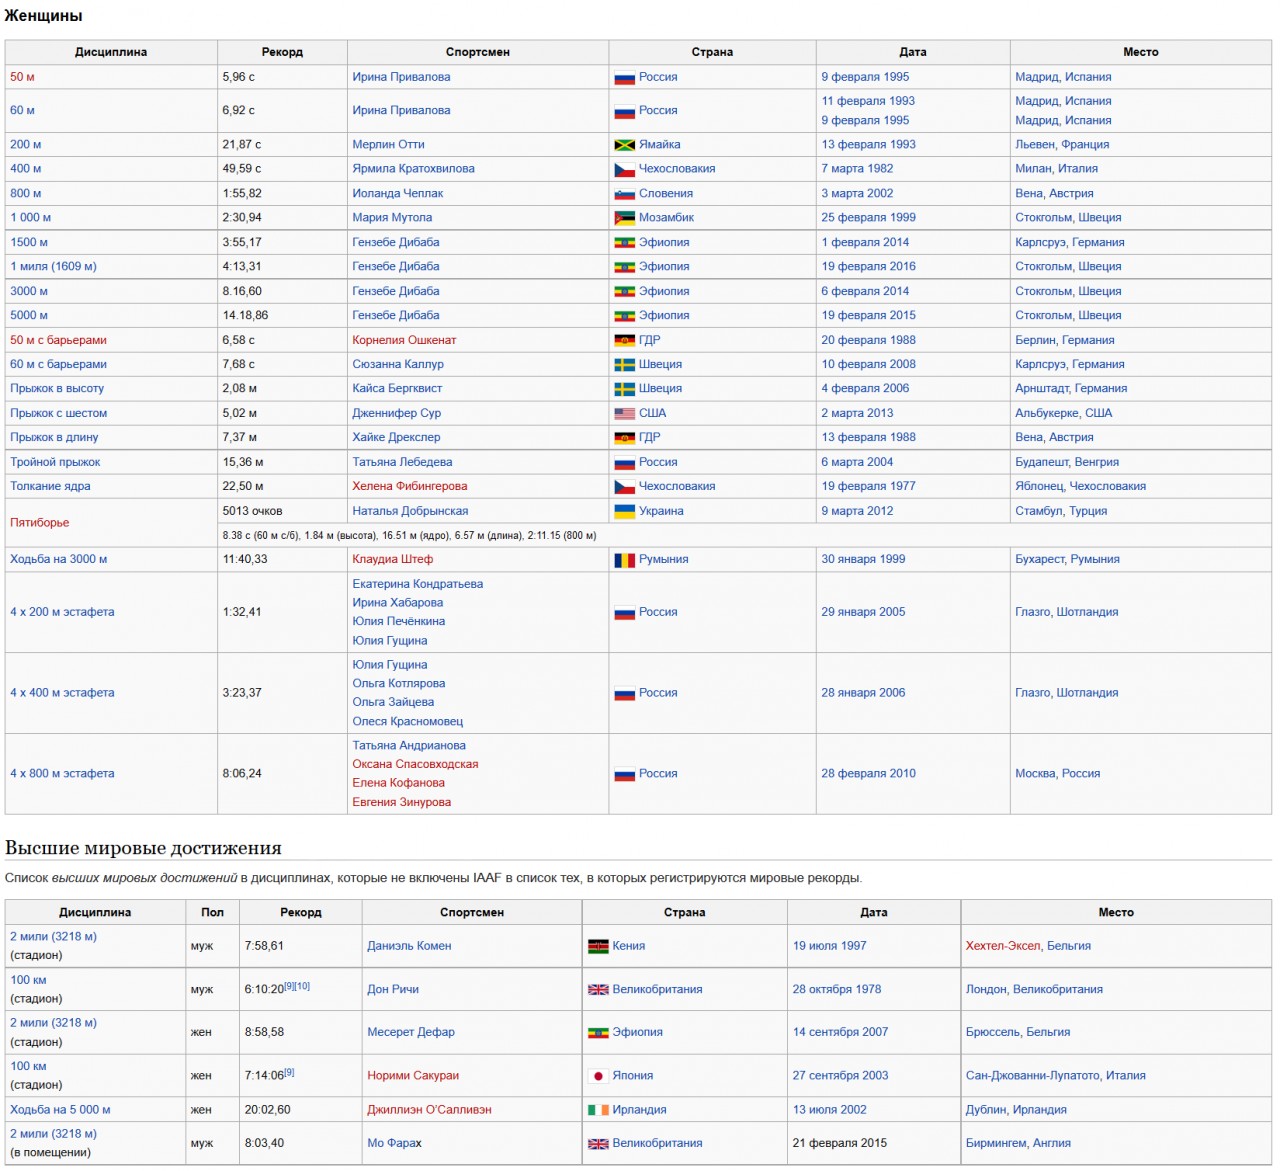Open the Пятиборье discipline link

click(39, 523)
